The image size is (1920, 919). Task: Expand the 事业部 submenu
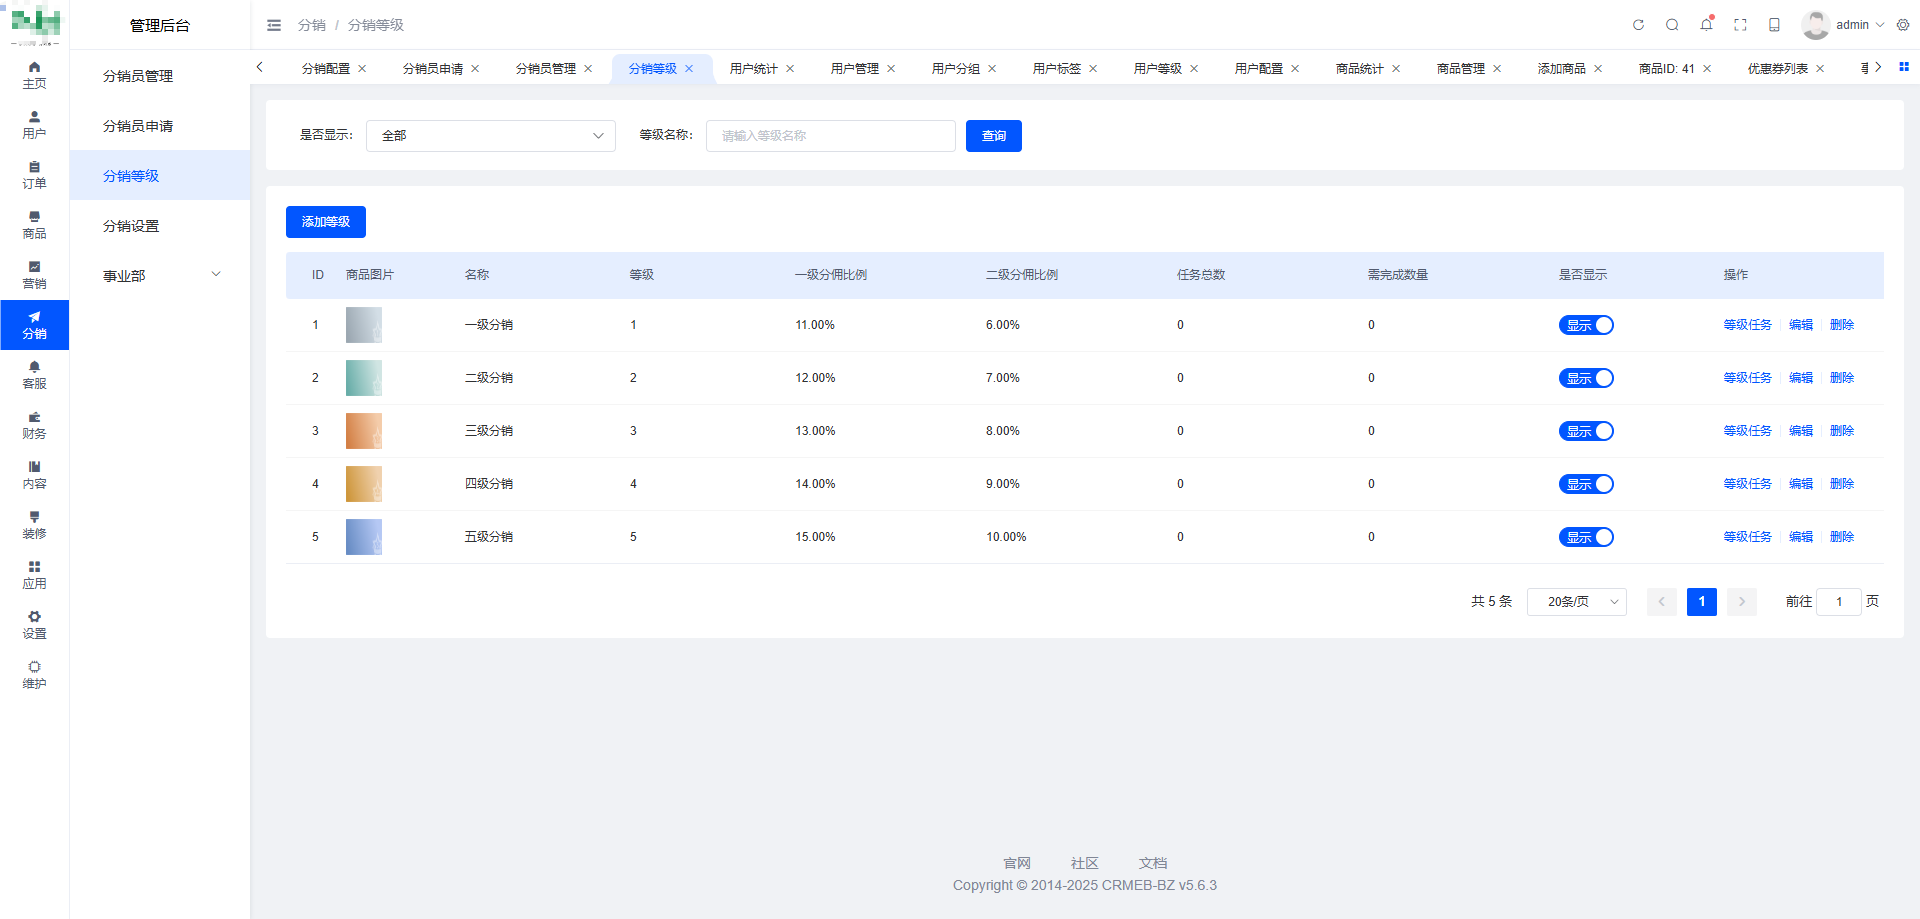tap(160, 275)
